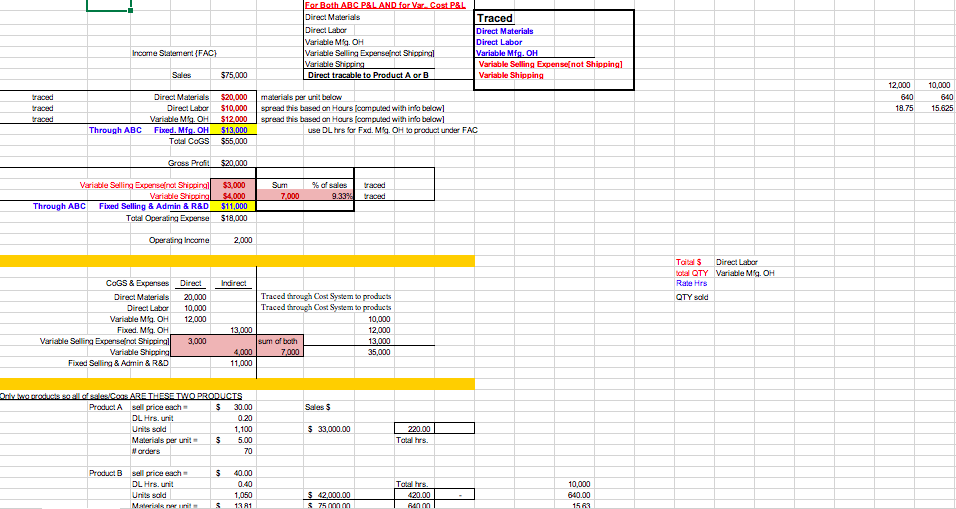Click the Variable Selling Expense $3,000 cell
The image size is (956, 509).
(234, 185)
